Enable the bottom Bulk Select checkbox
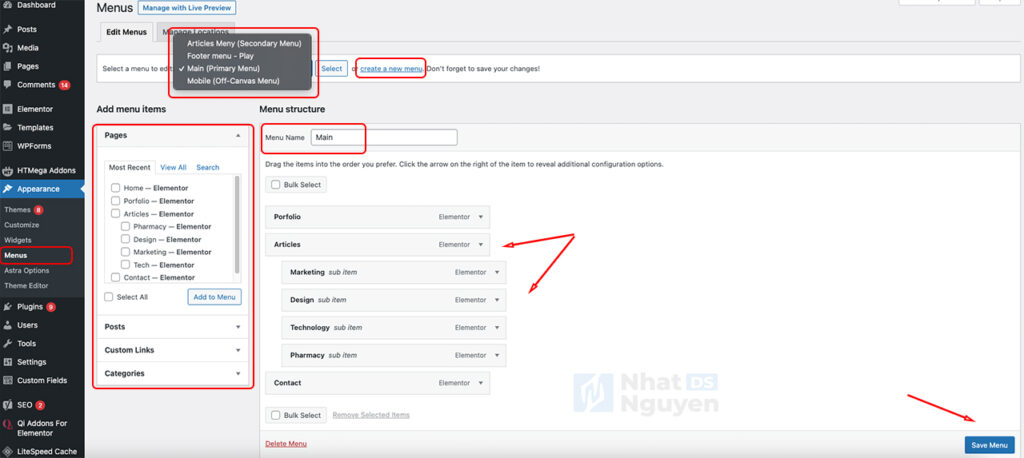1024x458 pixels. click(x=276, y=415)
